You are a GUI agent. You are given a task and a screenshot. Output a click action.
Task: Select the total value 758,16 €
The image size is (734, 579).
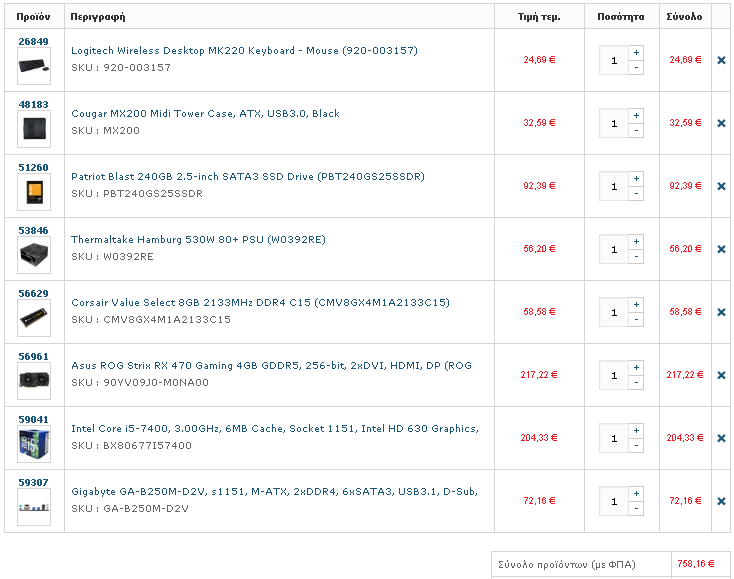tap(696, 564)
